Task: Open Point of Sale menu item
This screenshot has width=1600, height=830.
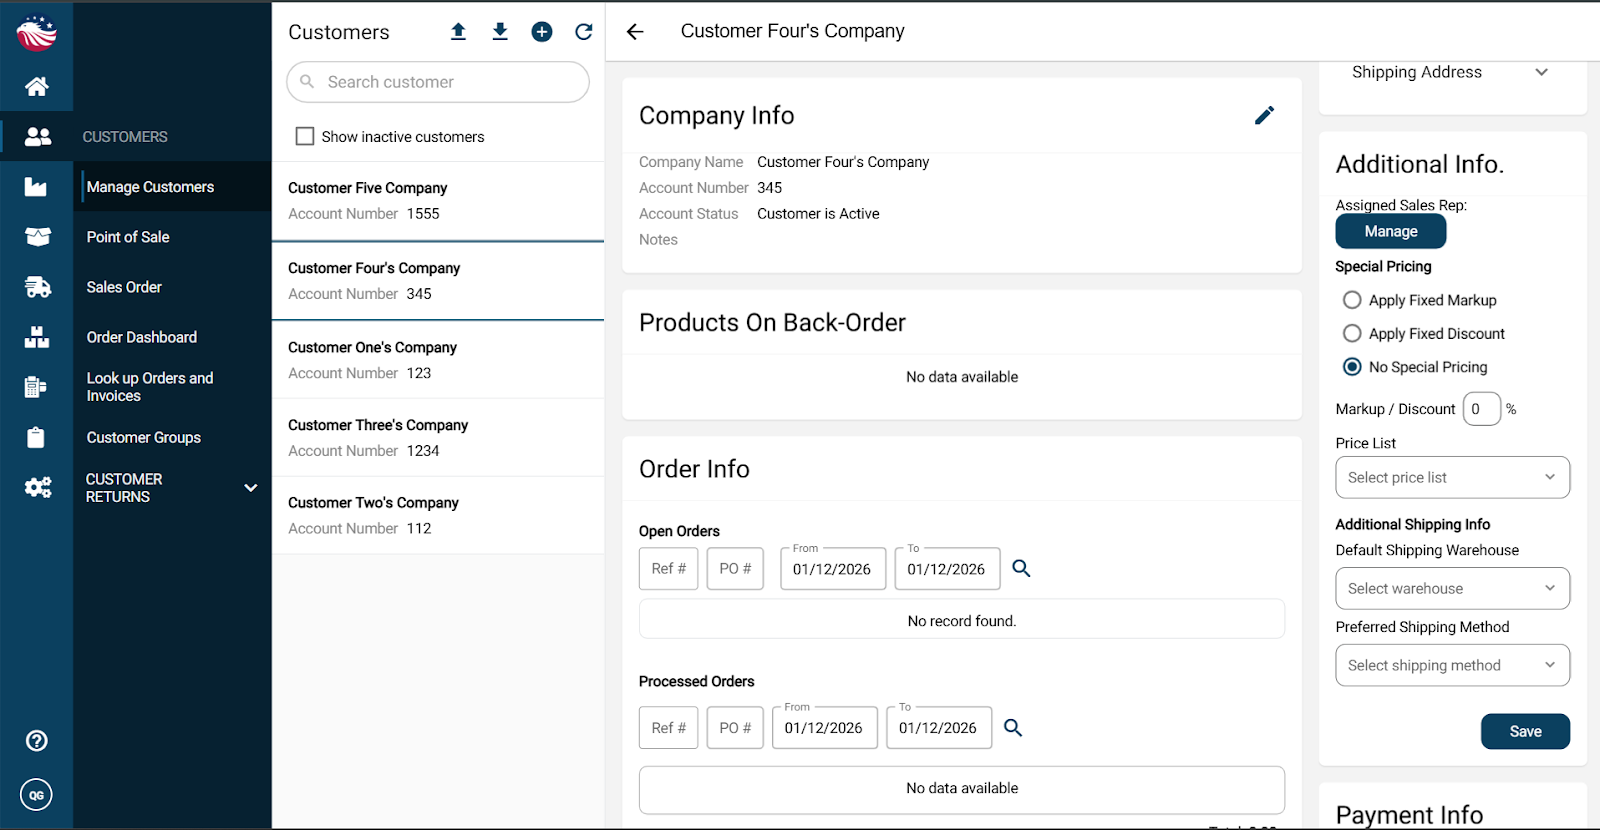Action: click(x=128, y=237)
